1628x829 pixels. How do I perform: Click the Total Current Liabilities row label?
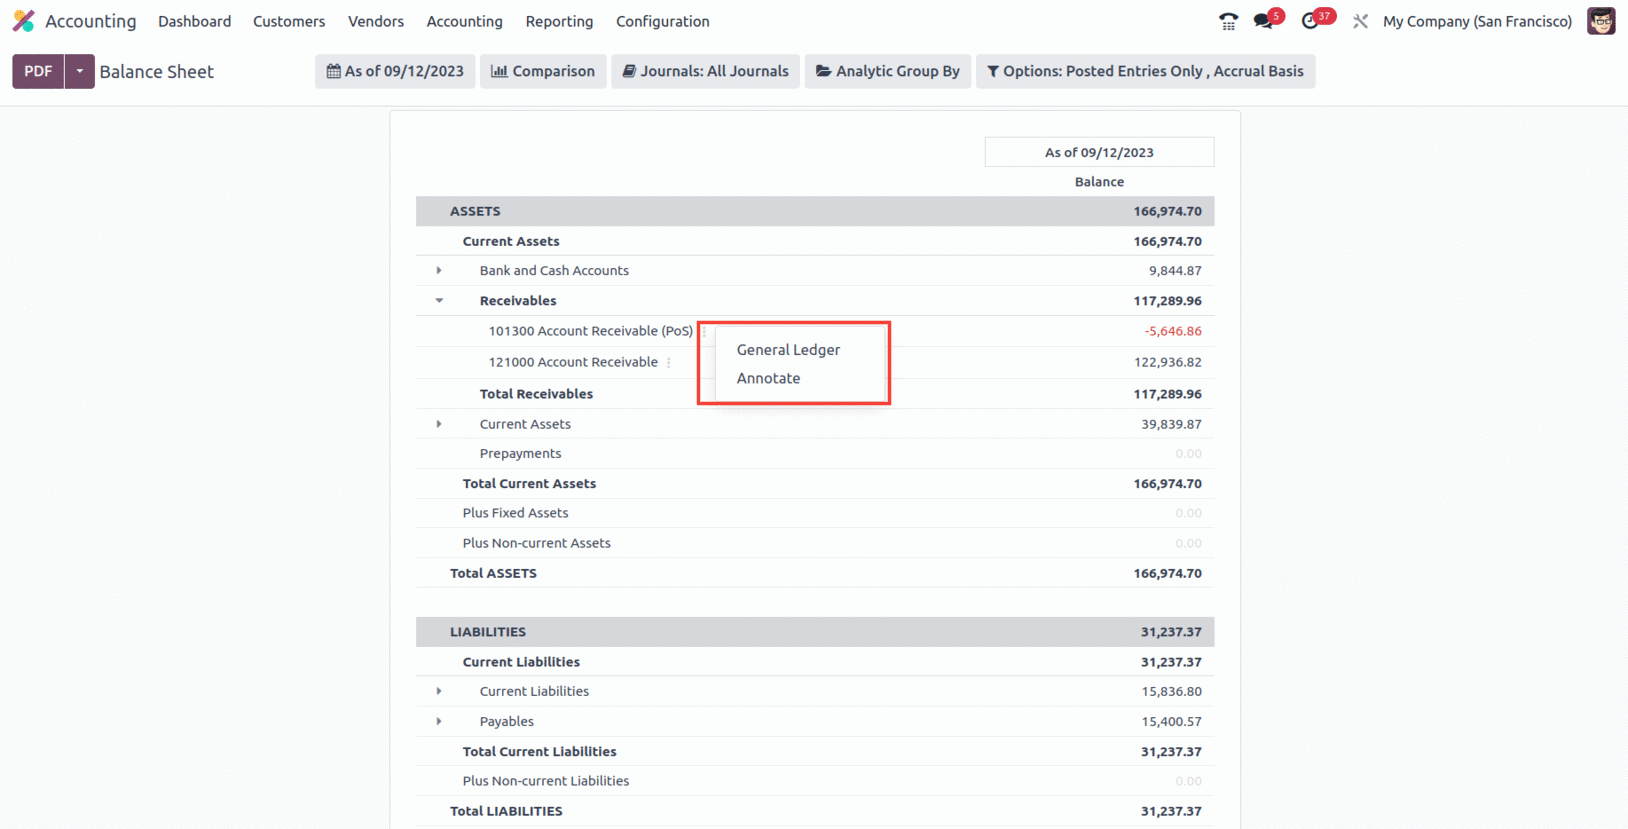(539, 751)
